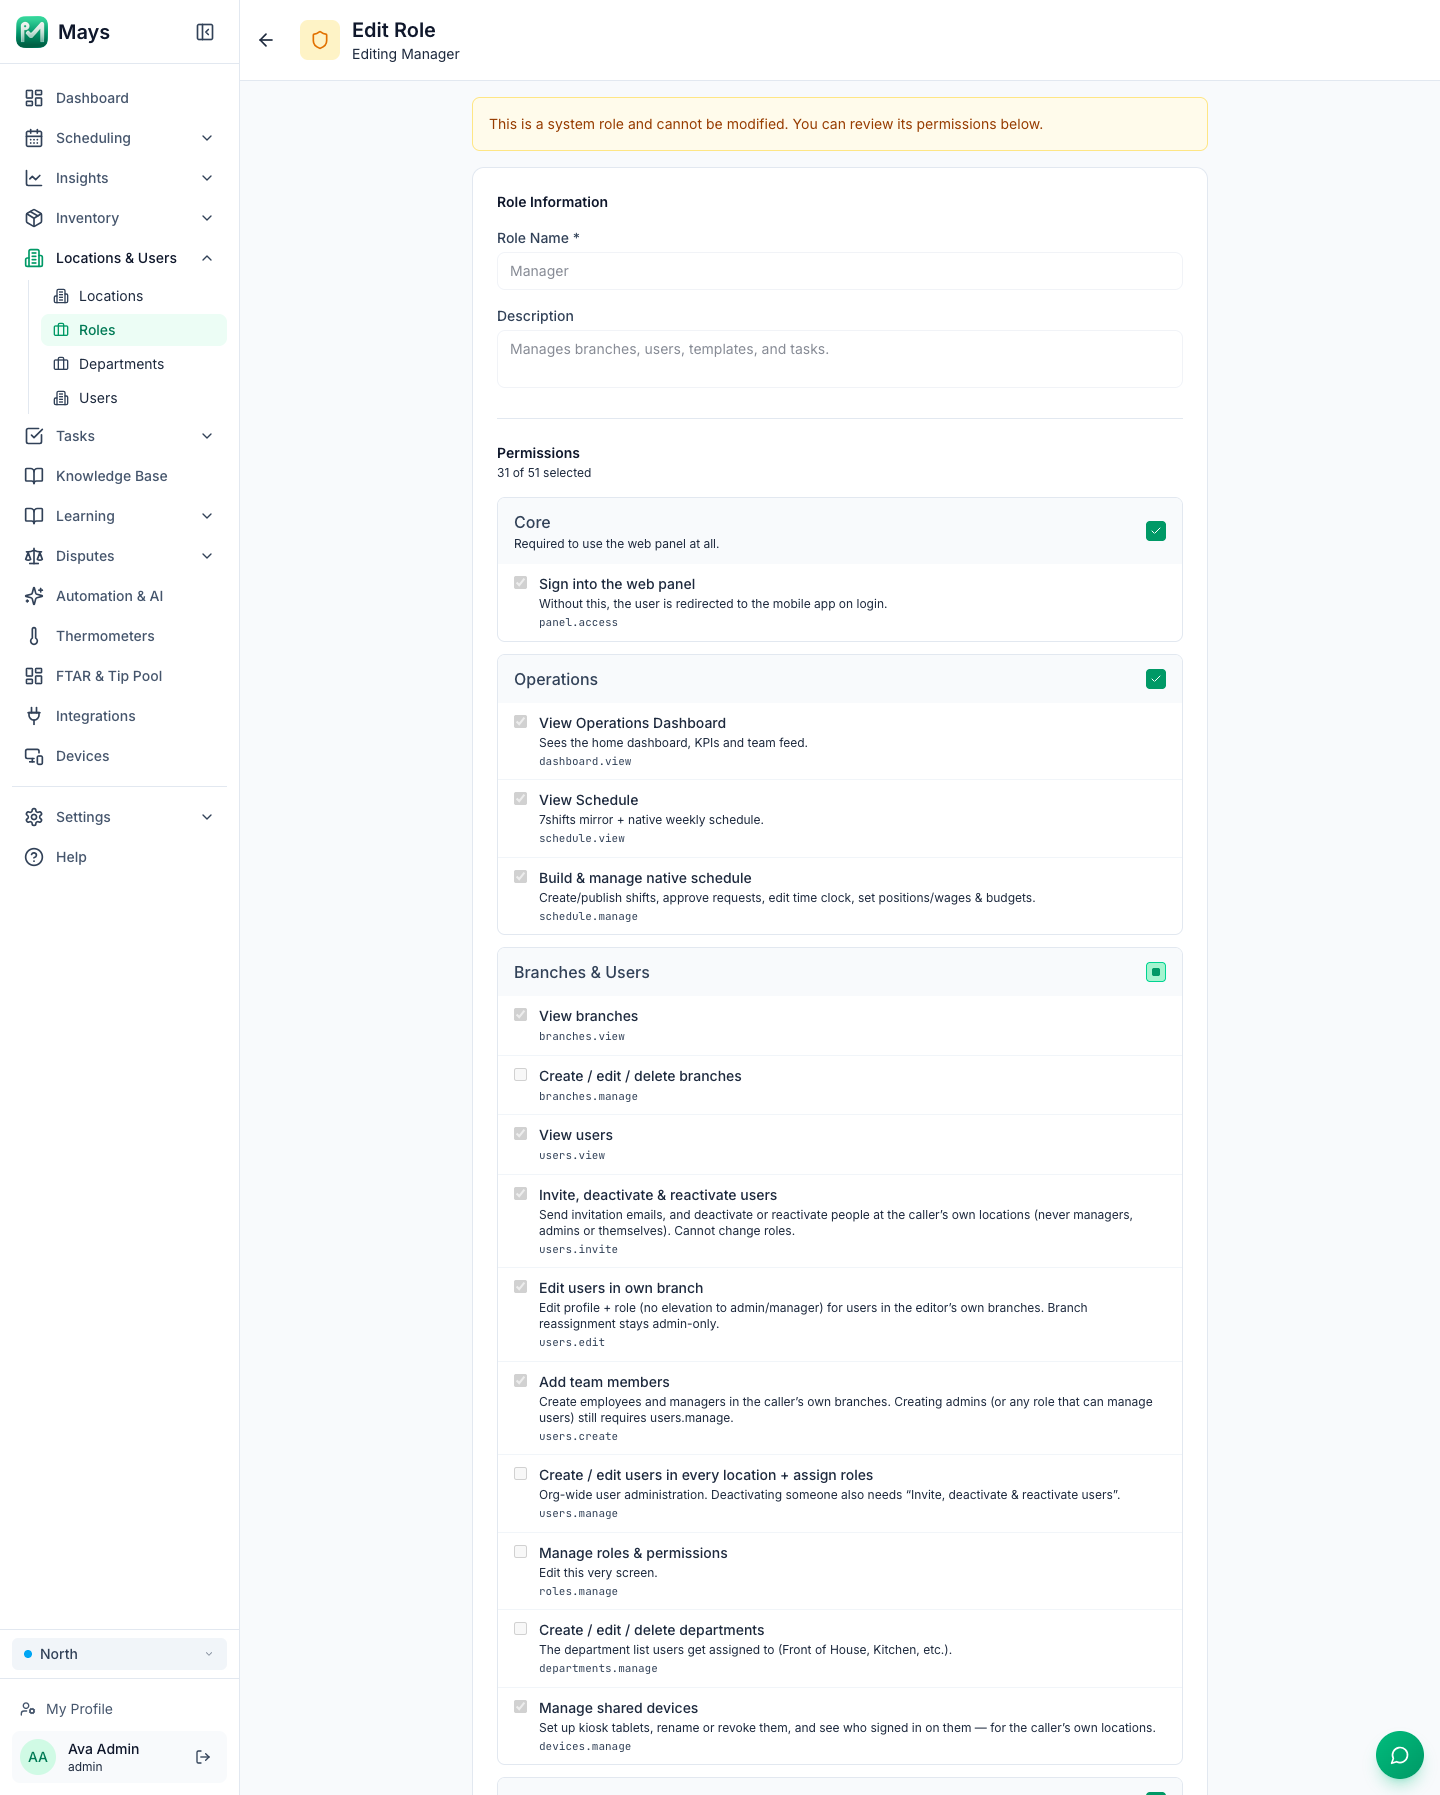The width and height of the screenshot is (1440, 1795).
Task: Open the chat bubble support button
Action: [x=1400, y=1755]
